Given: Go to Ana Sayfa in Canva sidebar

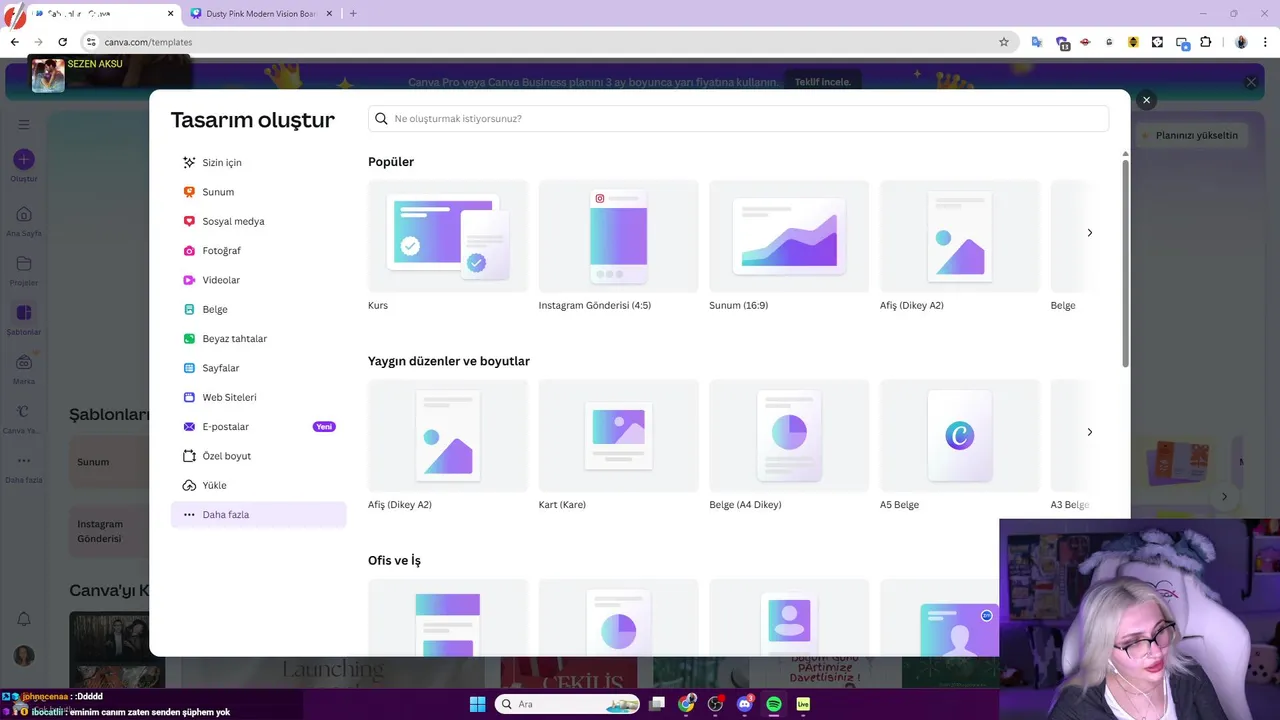Looking at the screenshot, I should click(x=24, y=221).
